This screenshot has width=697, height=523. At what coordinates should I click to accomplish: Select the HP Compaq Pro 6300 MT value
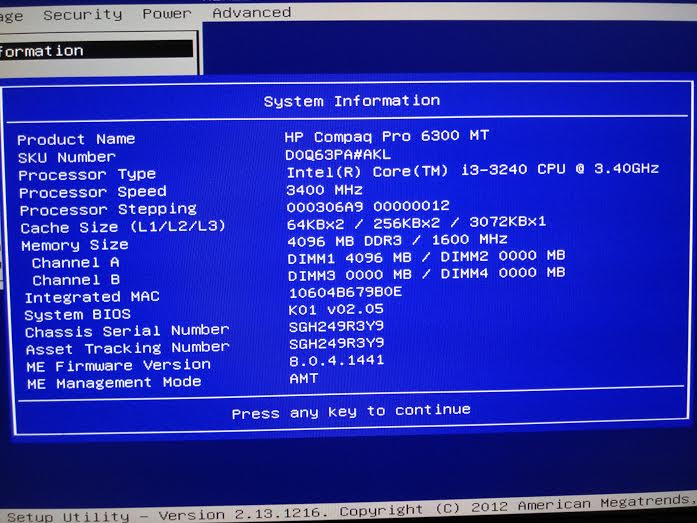click(x=387, y=135)
